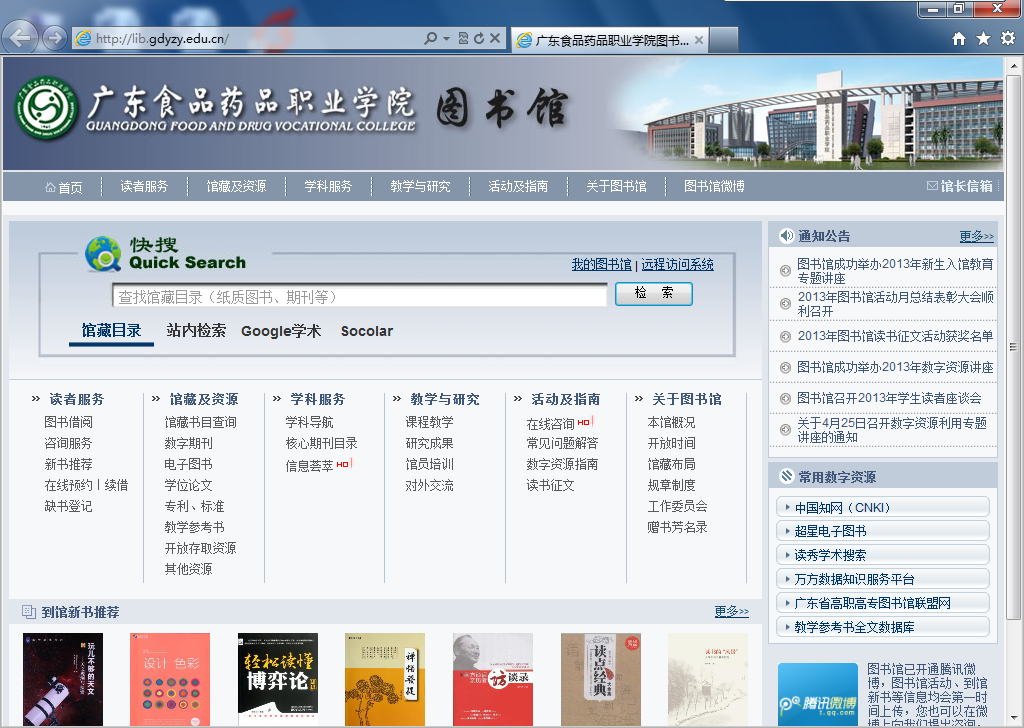Viewport: 1024px width, 728px height.
Task: Click the 到馆新书推荐 book list icon
Action: (28, 612)
